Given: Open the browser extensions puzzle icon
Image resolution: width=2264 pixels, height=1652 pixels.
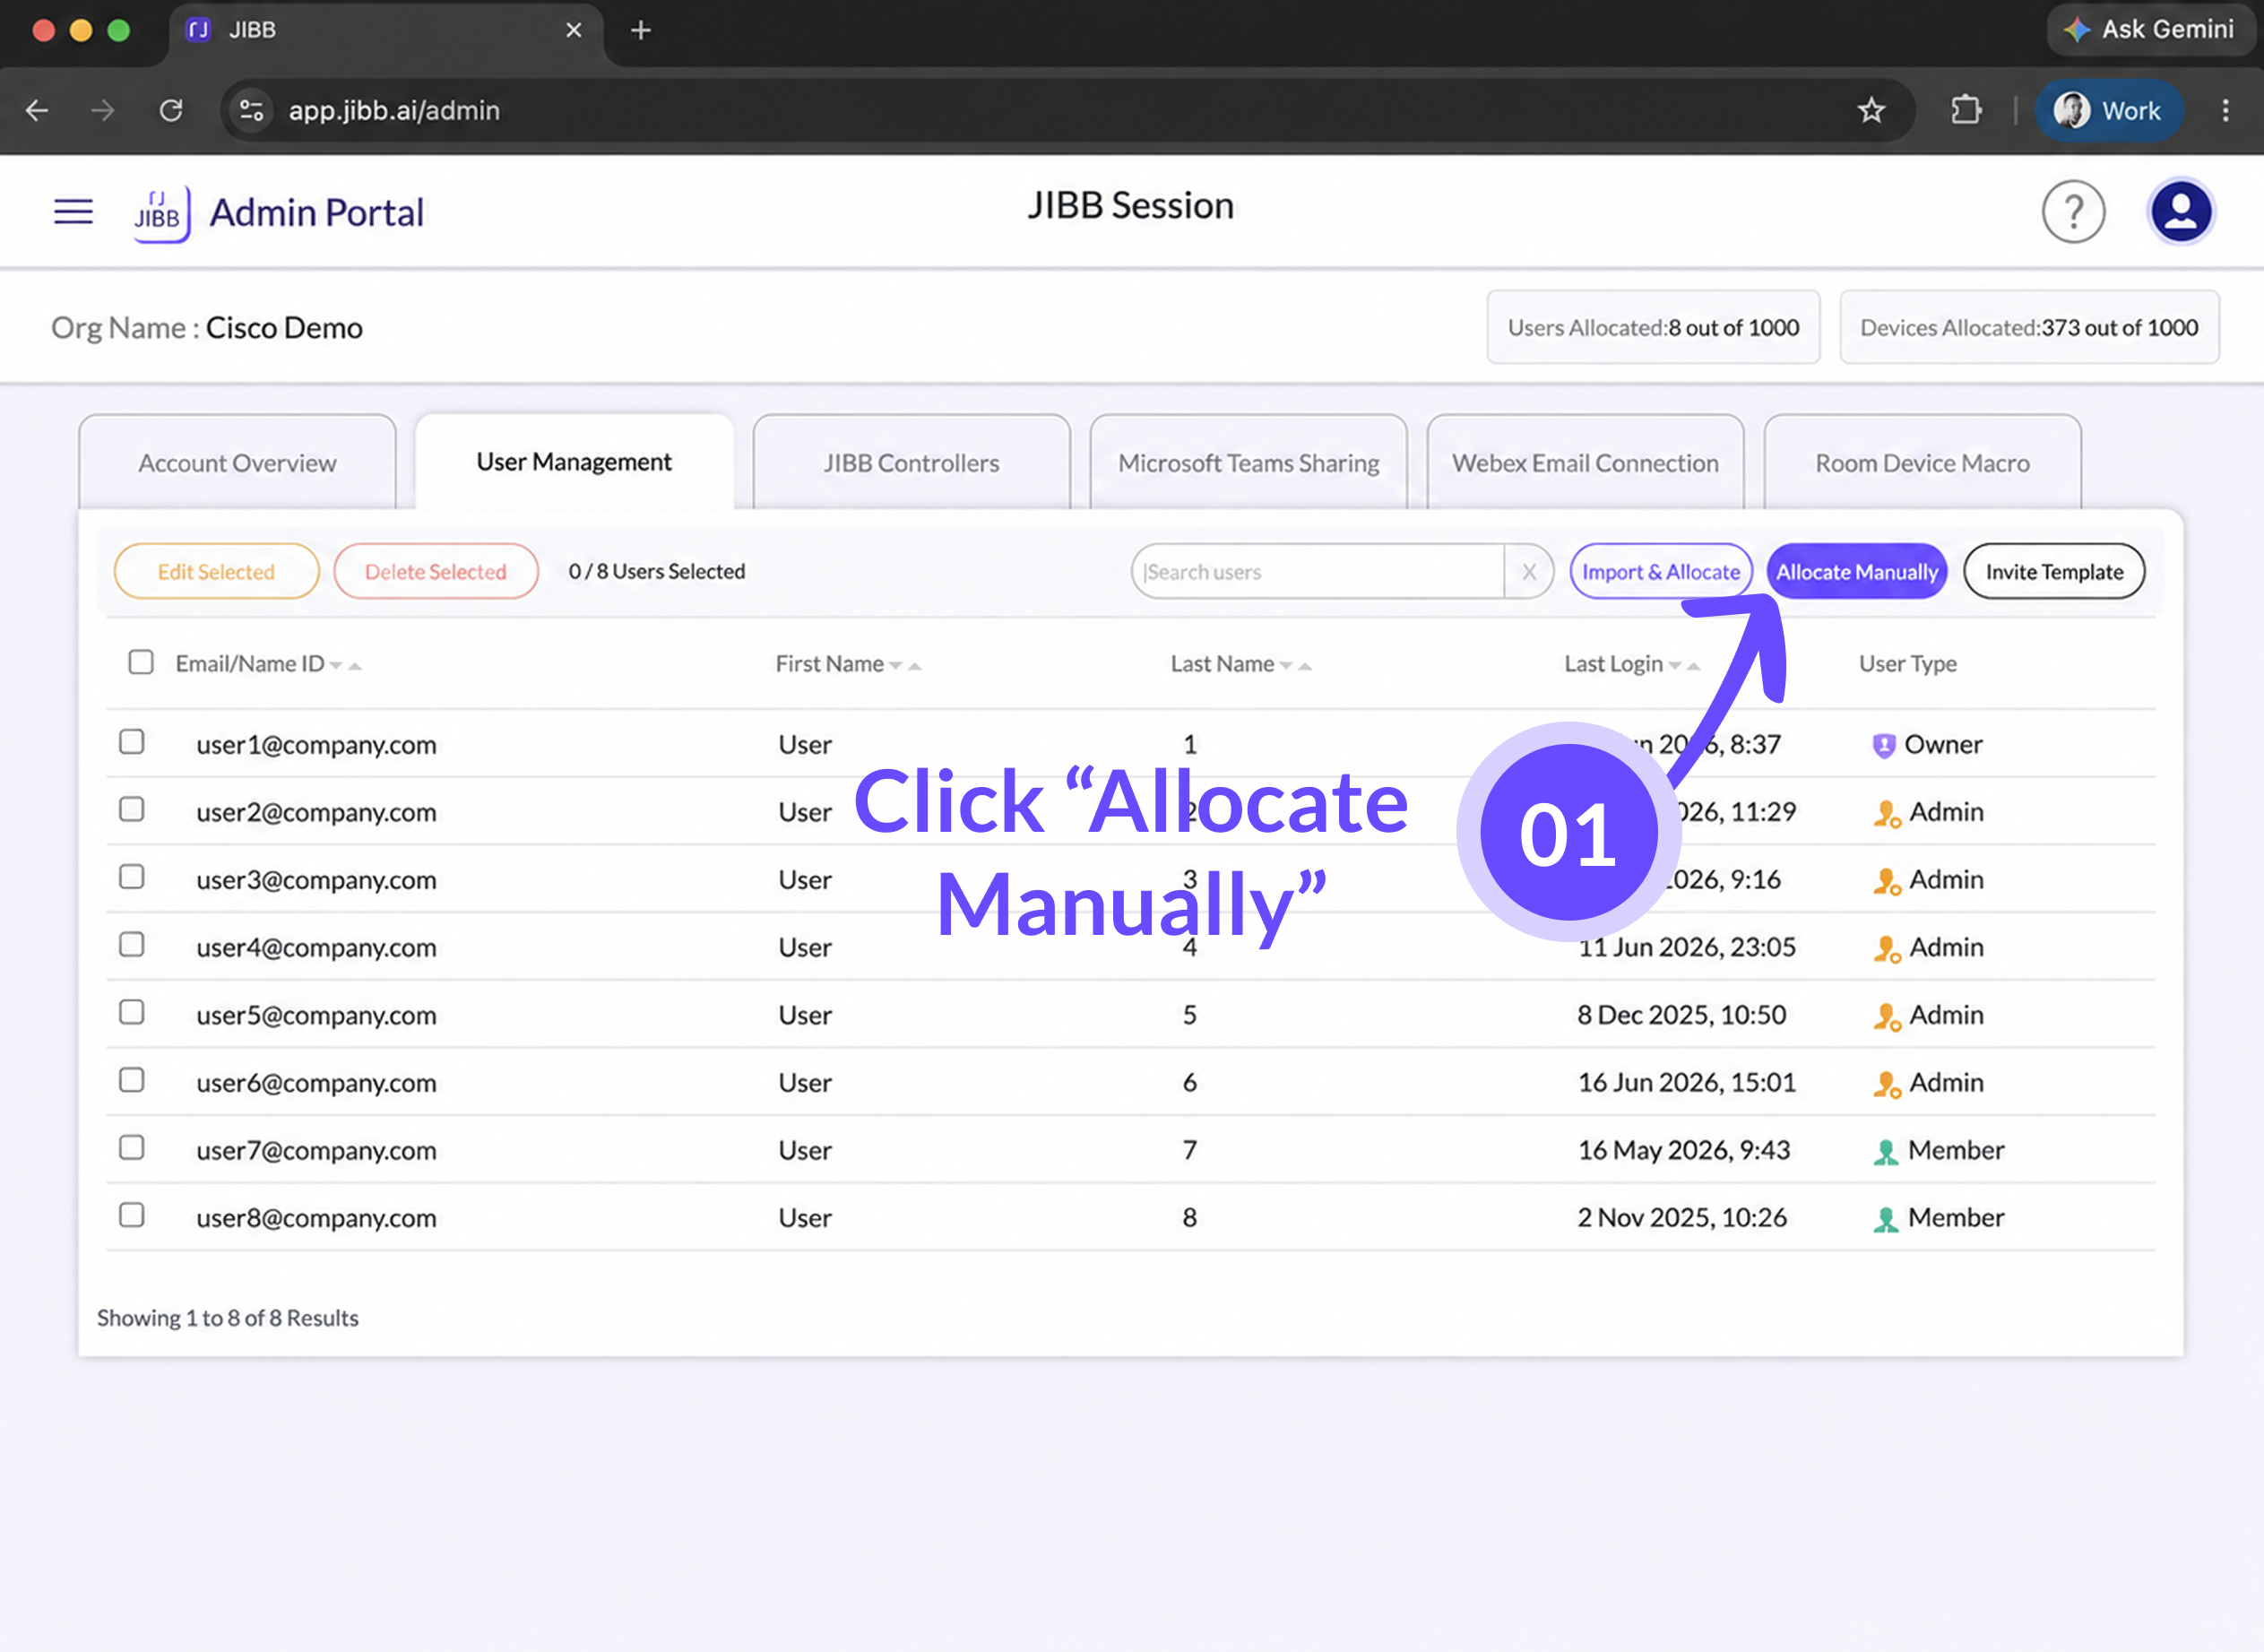Looking at the screenshot, I should tap(1966, 110).
